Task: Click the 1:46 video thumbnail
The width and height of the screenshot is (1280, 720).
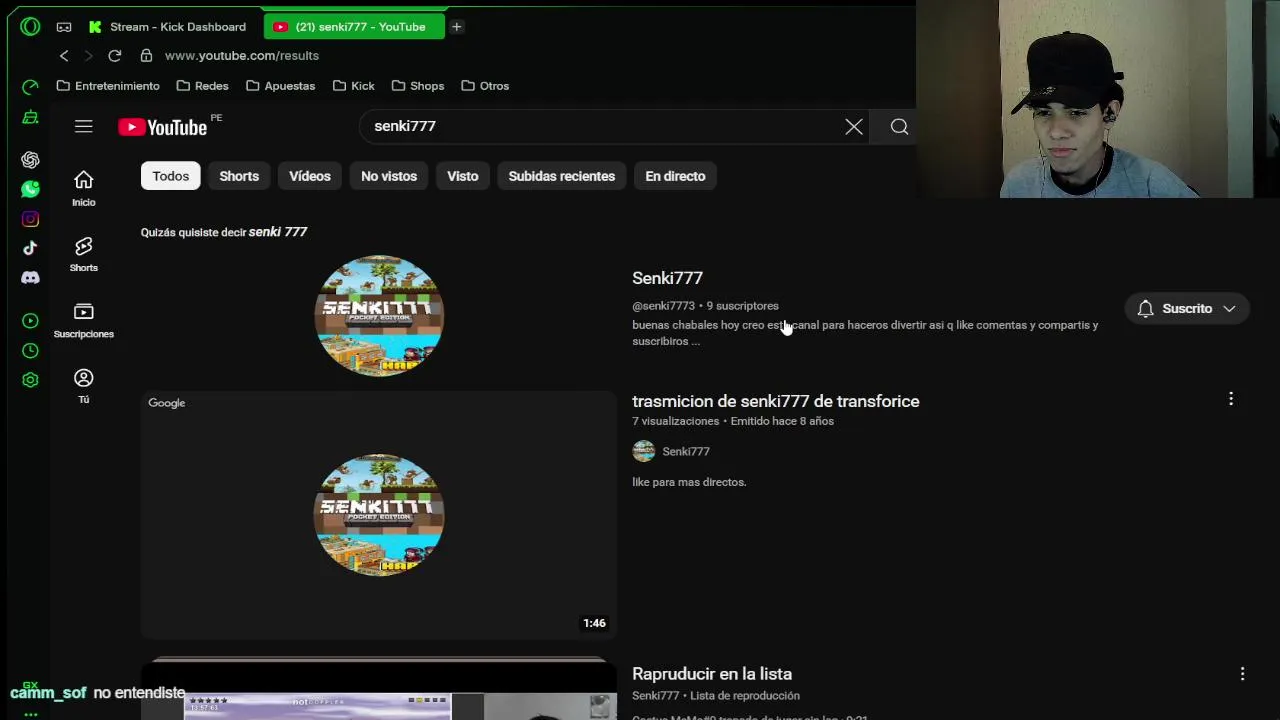Action: coord(379,515)
